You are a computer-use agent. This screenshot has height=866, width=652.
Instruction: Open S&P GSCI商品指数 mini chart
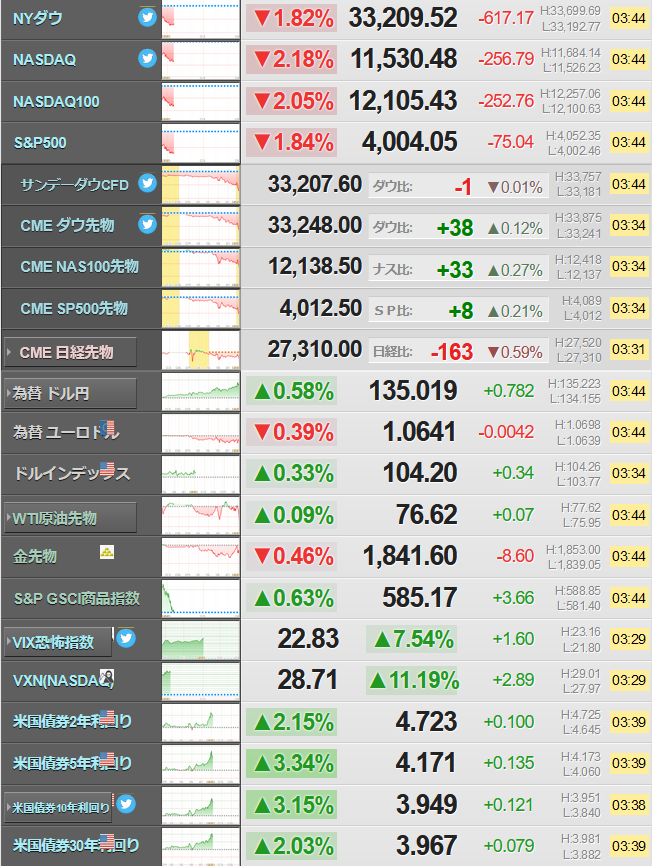click(201, 599)
